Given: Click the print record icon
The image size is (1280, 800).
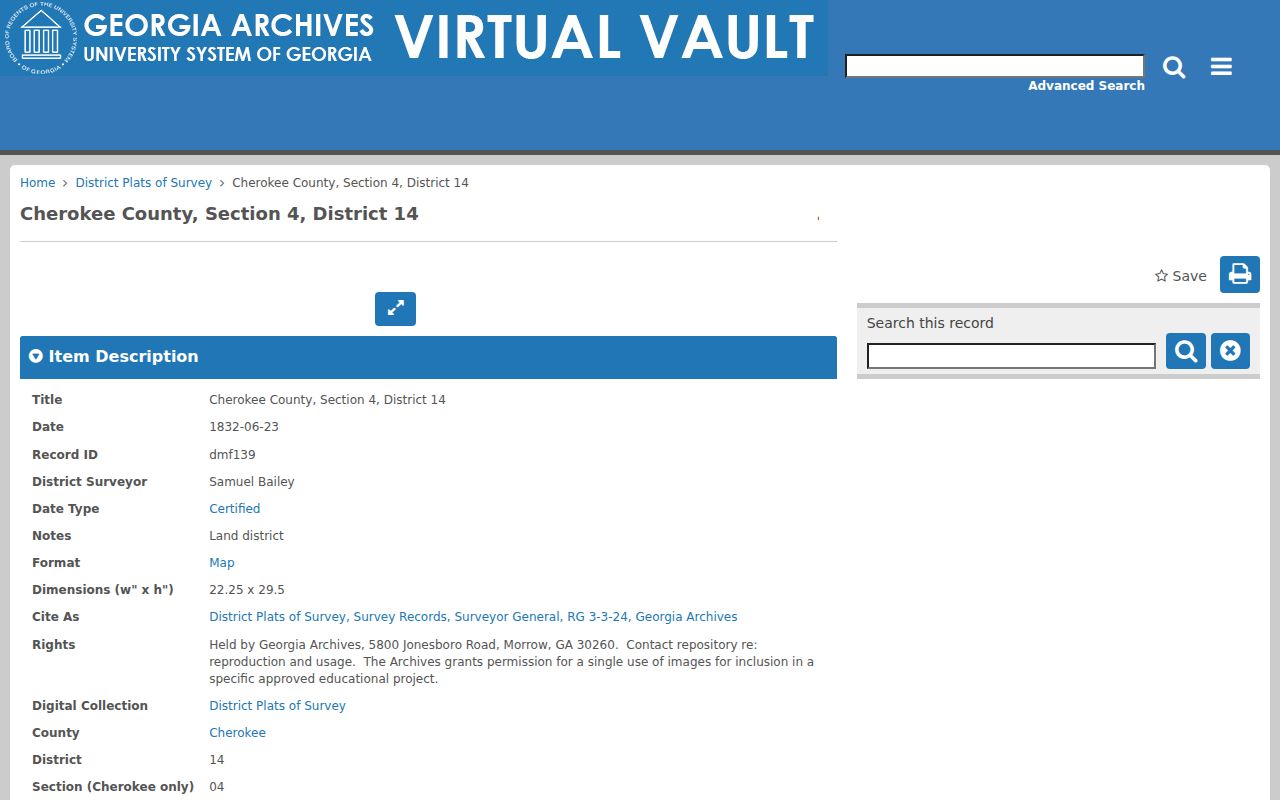Looking at the screenshot, I should (1240, 275).
